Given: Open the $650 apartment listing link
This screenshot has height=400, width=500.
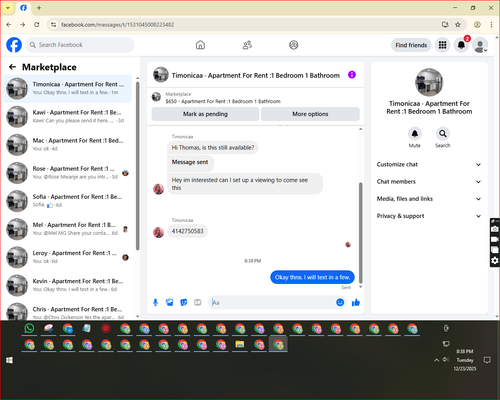Looking at the screenshot, I should (223, 101).
